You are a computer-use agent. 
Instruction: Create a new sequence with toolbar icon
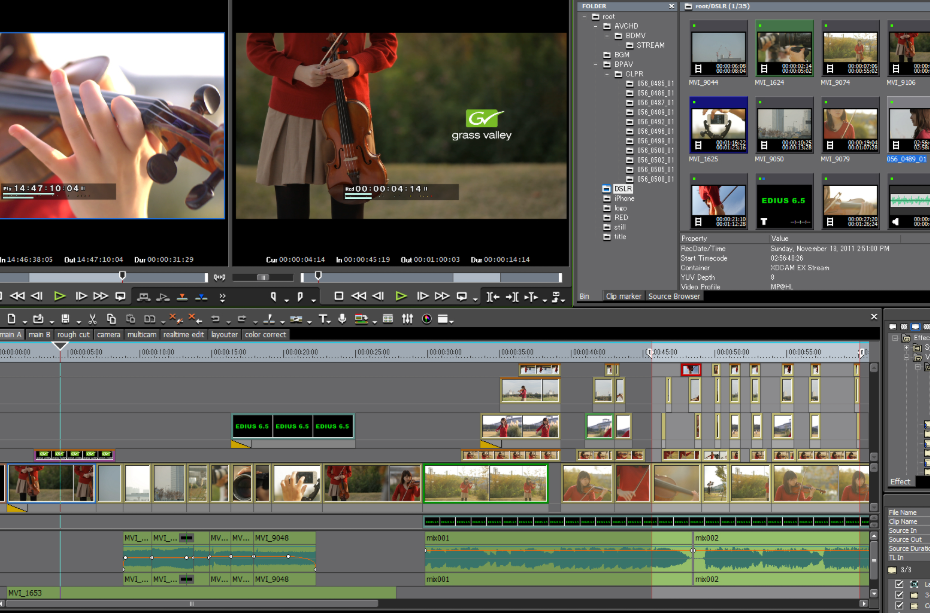tap(11, 319)
